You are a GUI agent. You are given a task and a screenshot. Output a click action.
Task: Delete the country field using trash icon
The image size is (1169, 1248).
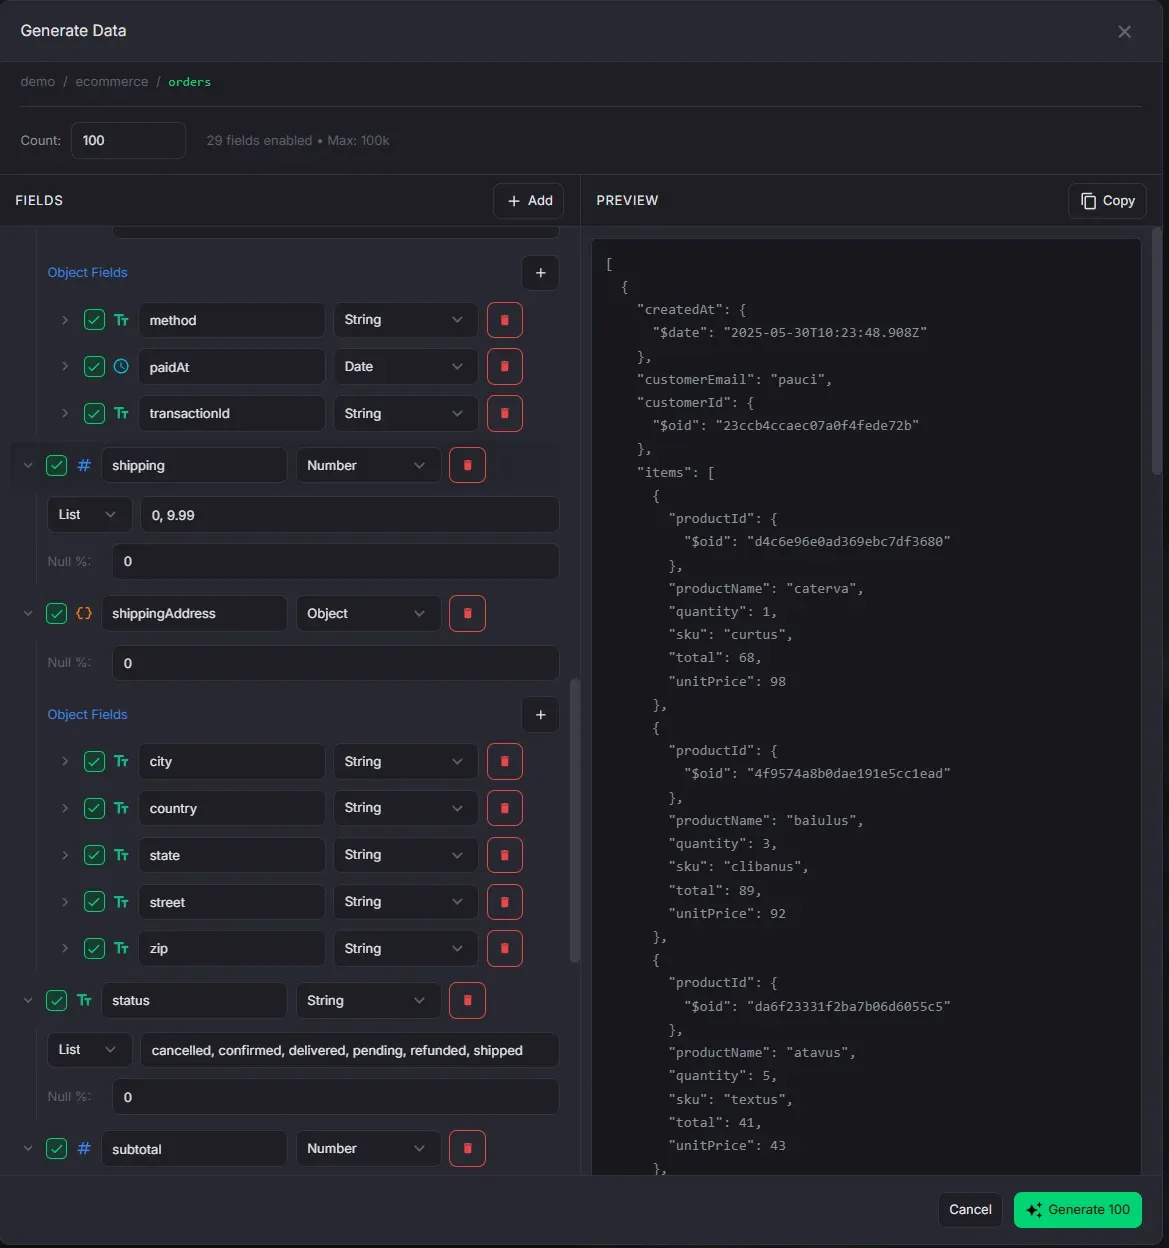pyautogui.click(x=504, y=808)
